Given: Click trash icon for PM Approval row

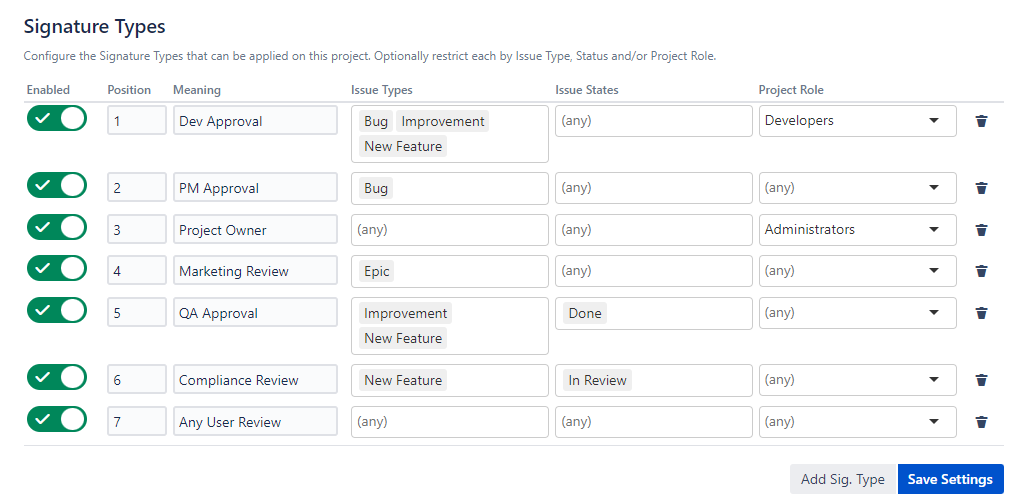Looking at the screenshot, I should [981, 188].
